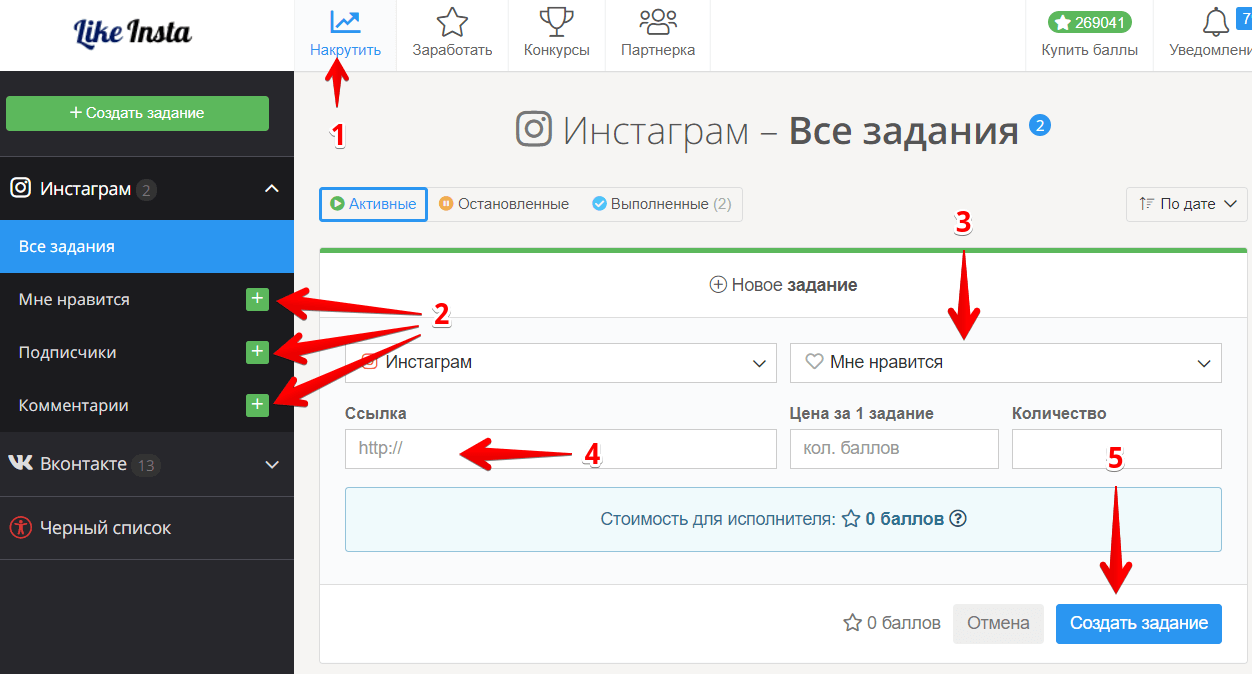Open the Инстаграм network dropdown

point(561,363)
